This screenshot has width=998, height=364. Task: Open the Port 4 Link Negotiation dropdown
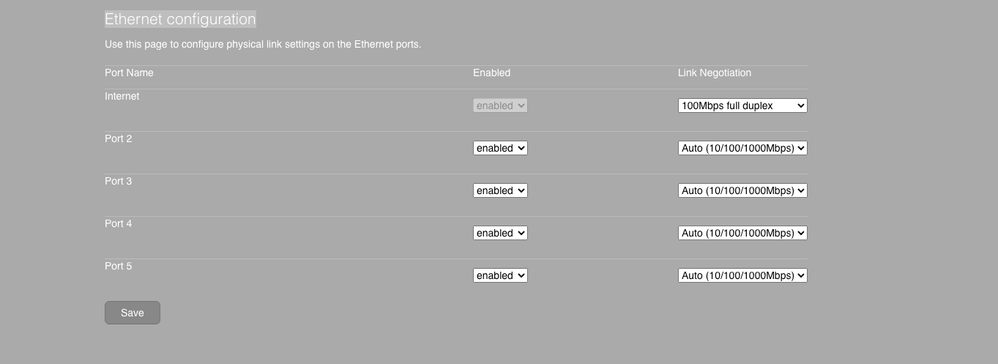pos(742,233)
